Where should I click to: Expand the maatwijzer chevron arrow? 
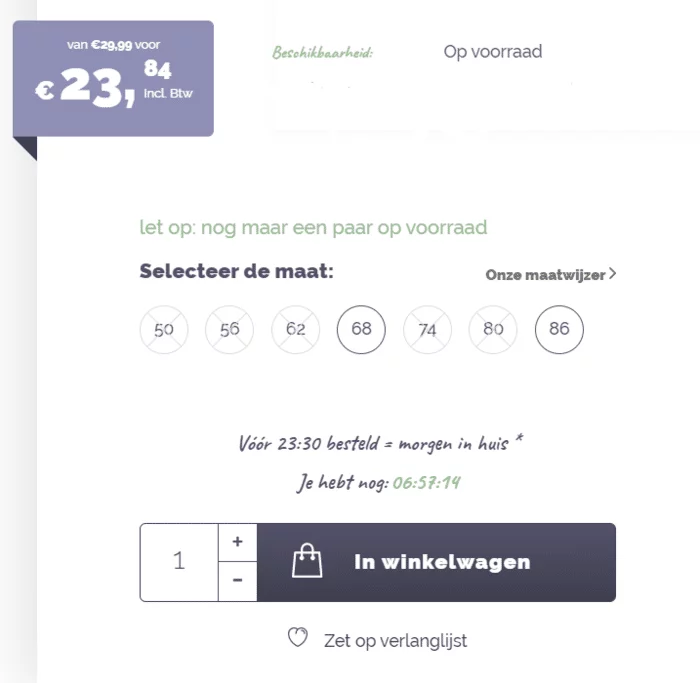(612, 274)
